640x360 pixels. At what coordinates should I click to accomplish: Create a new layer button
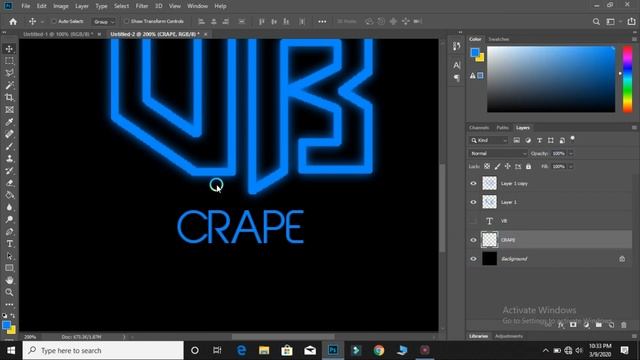tap(611, 325)
